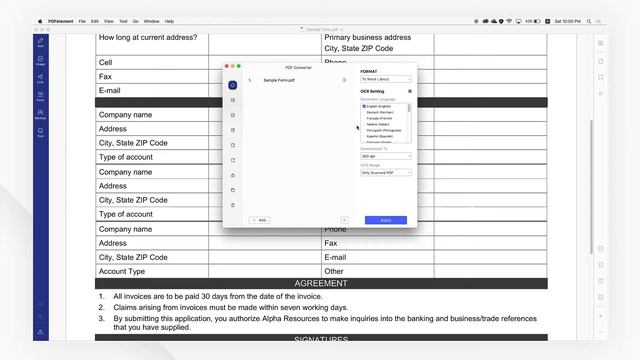Open the Go menu

pyautogui.click(x=136, y=21)
